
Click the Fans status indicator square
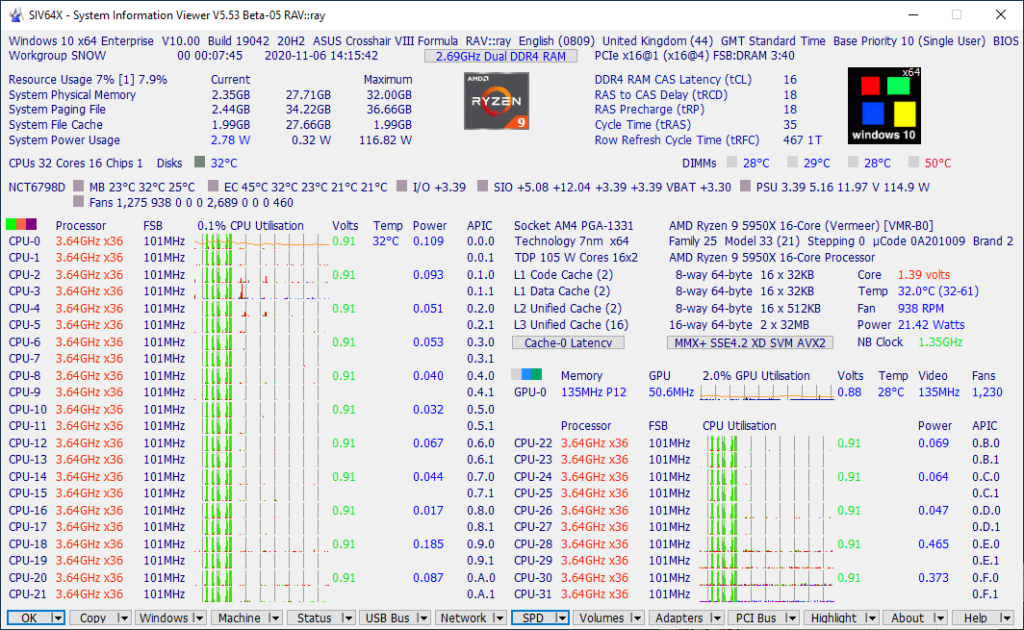pyautogui.click(x=79, y=202)
